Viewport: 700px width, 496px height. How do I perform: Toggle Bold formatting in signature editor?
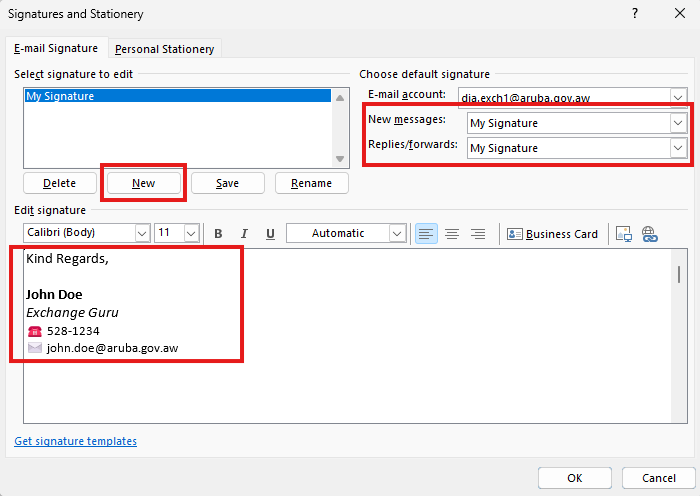(x=218, y=234)
